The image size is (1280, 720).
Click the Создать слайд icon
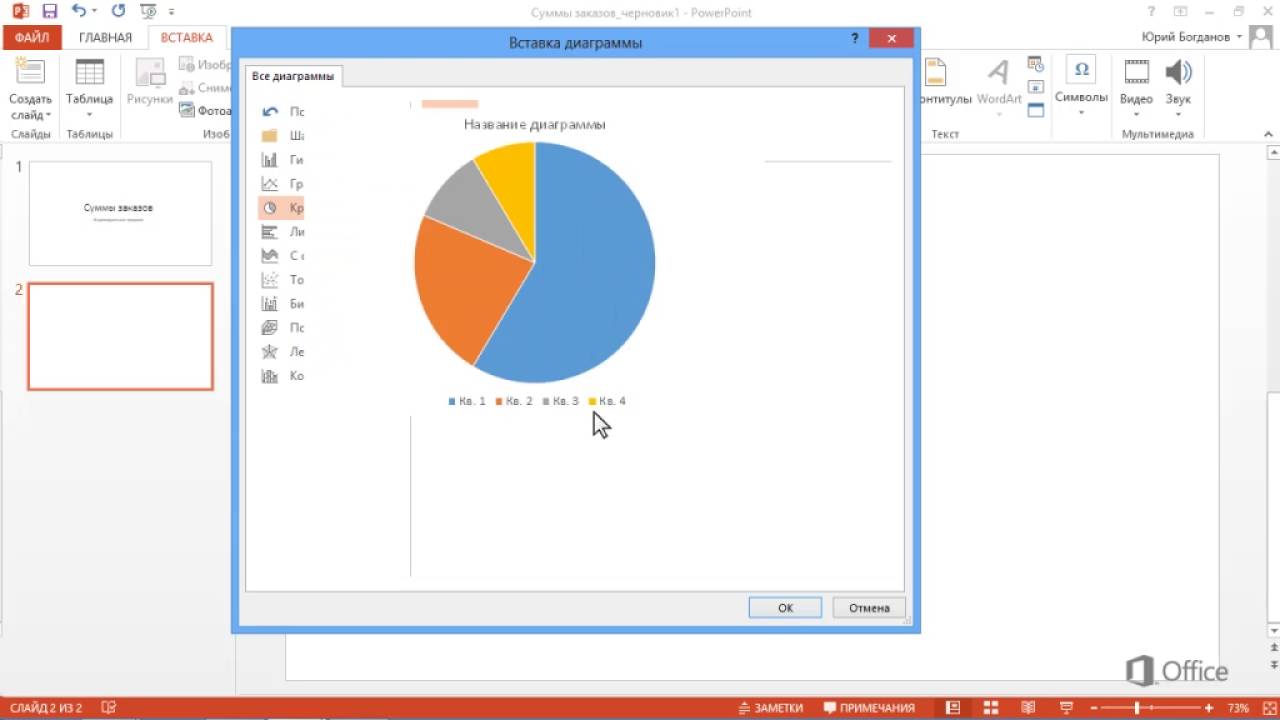(x=31, y=72)
